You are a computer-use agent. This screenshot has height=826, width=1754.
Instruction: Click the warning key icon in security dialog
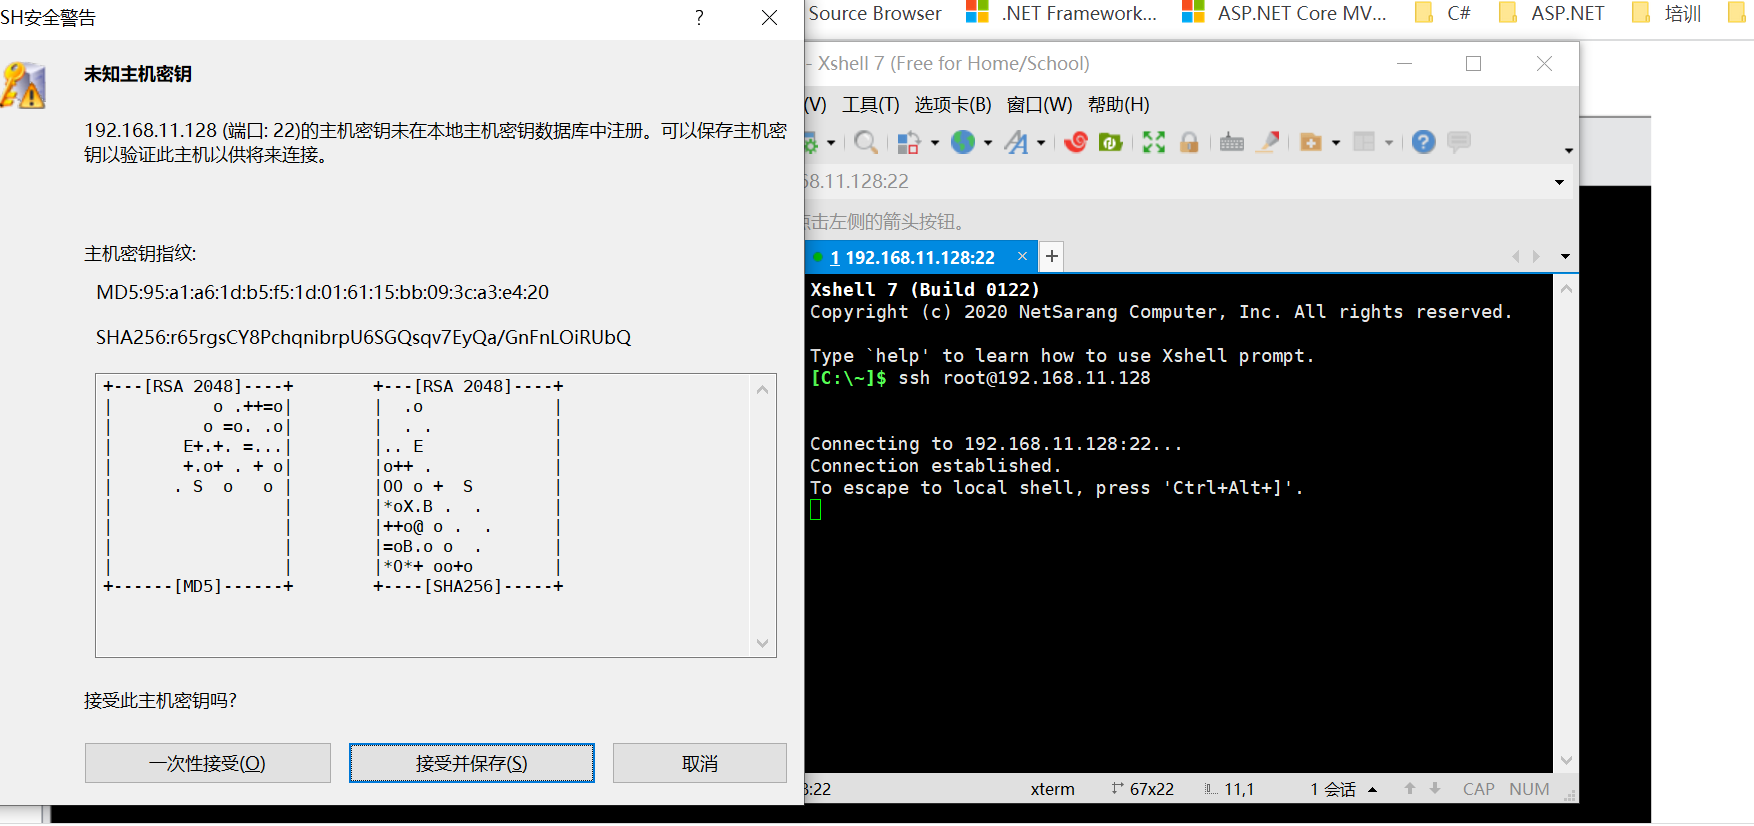[24, 85]
